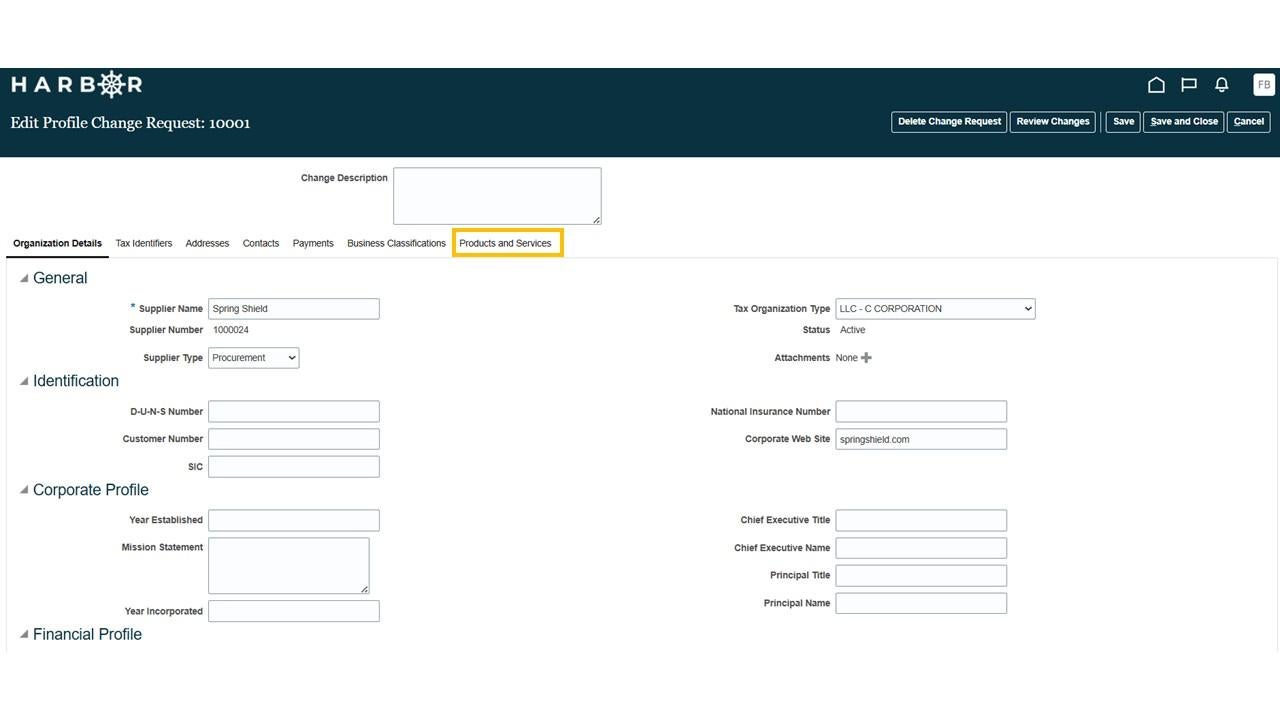Click the Cancel button
This screenshot has height=720, width=1280.
click(1249, 122)
